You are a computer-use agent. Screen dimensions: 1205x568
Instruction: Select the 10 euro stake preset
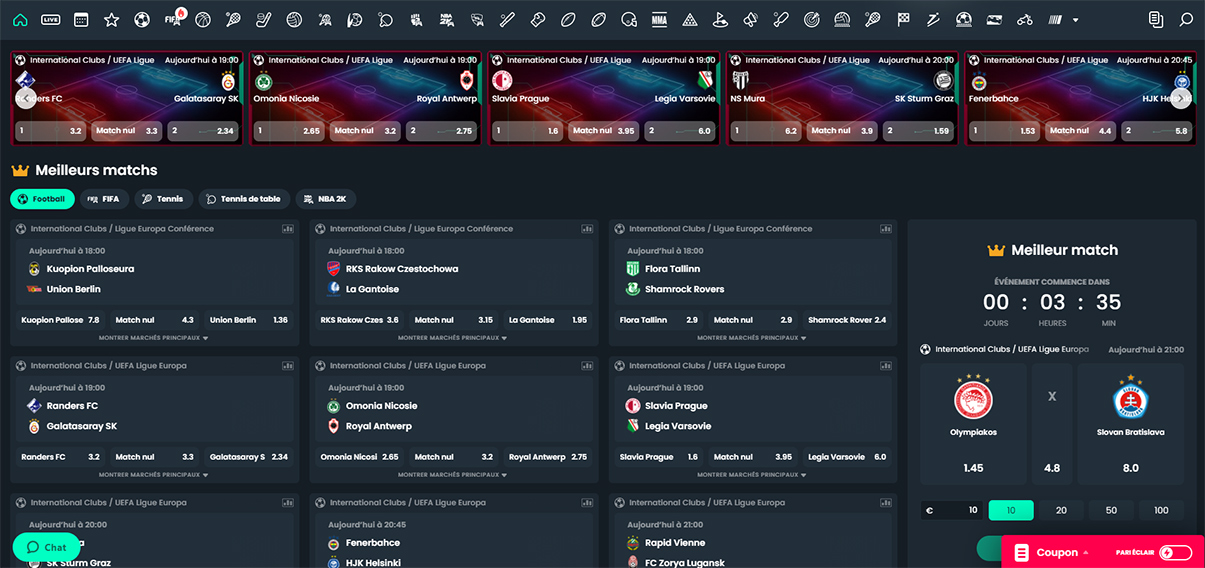tap(1011, 510)
